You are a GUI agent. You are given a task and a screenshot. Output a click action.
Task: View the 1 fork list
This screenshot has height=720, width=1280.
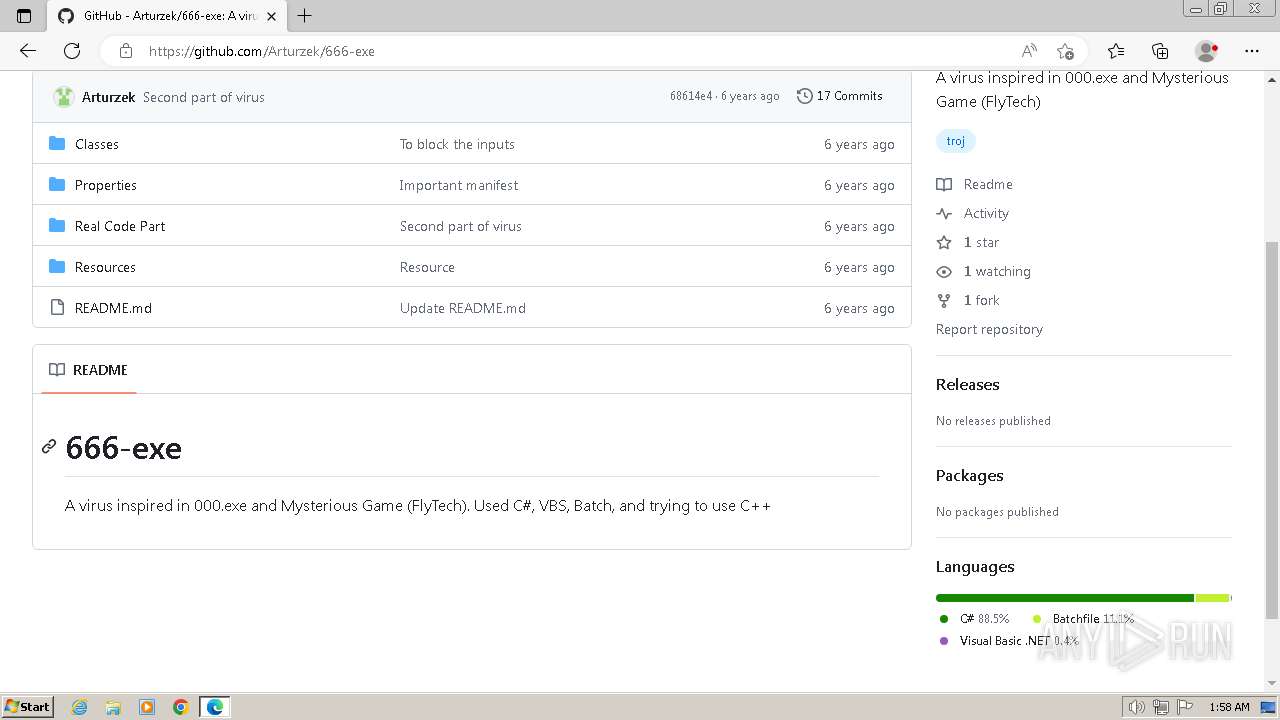tap(968, 300)
